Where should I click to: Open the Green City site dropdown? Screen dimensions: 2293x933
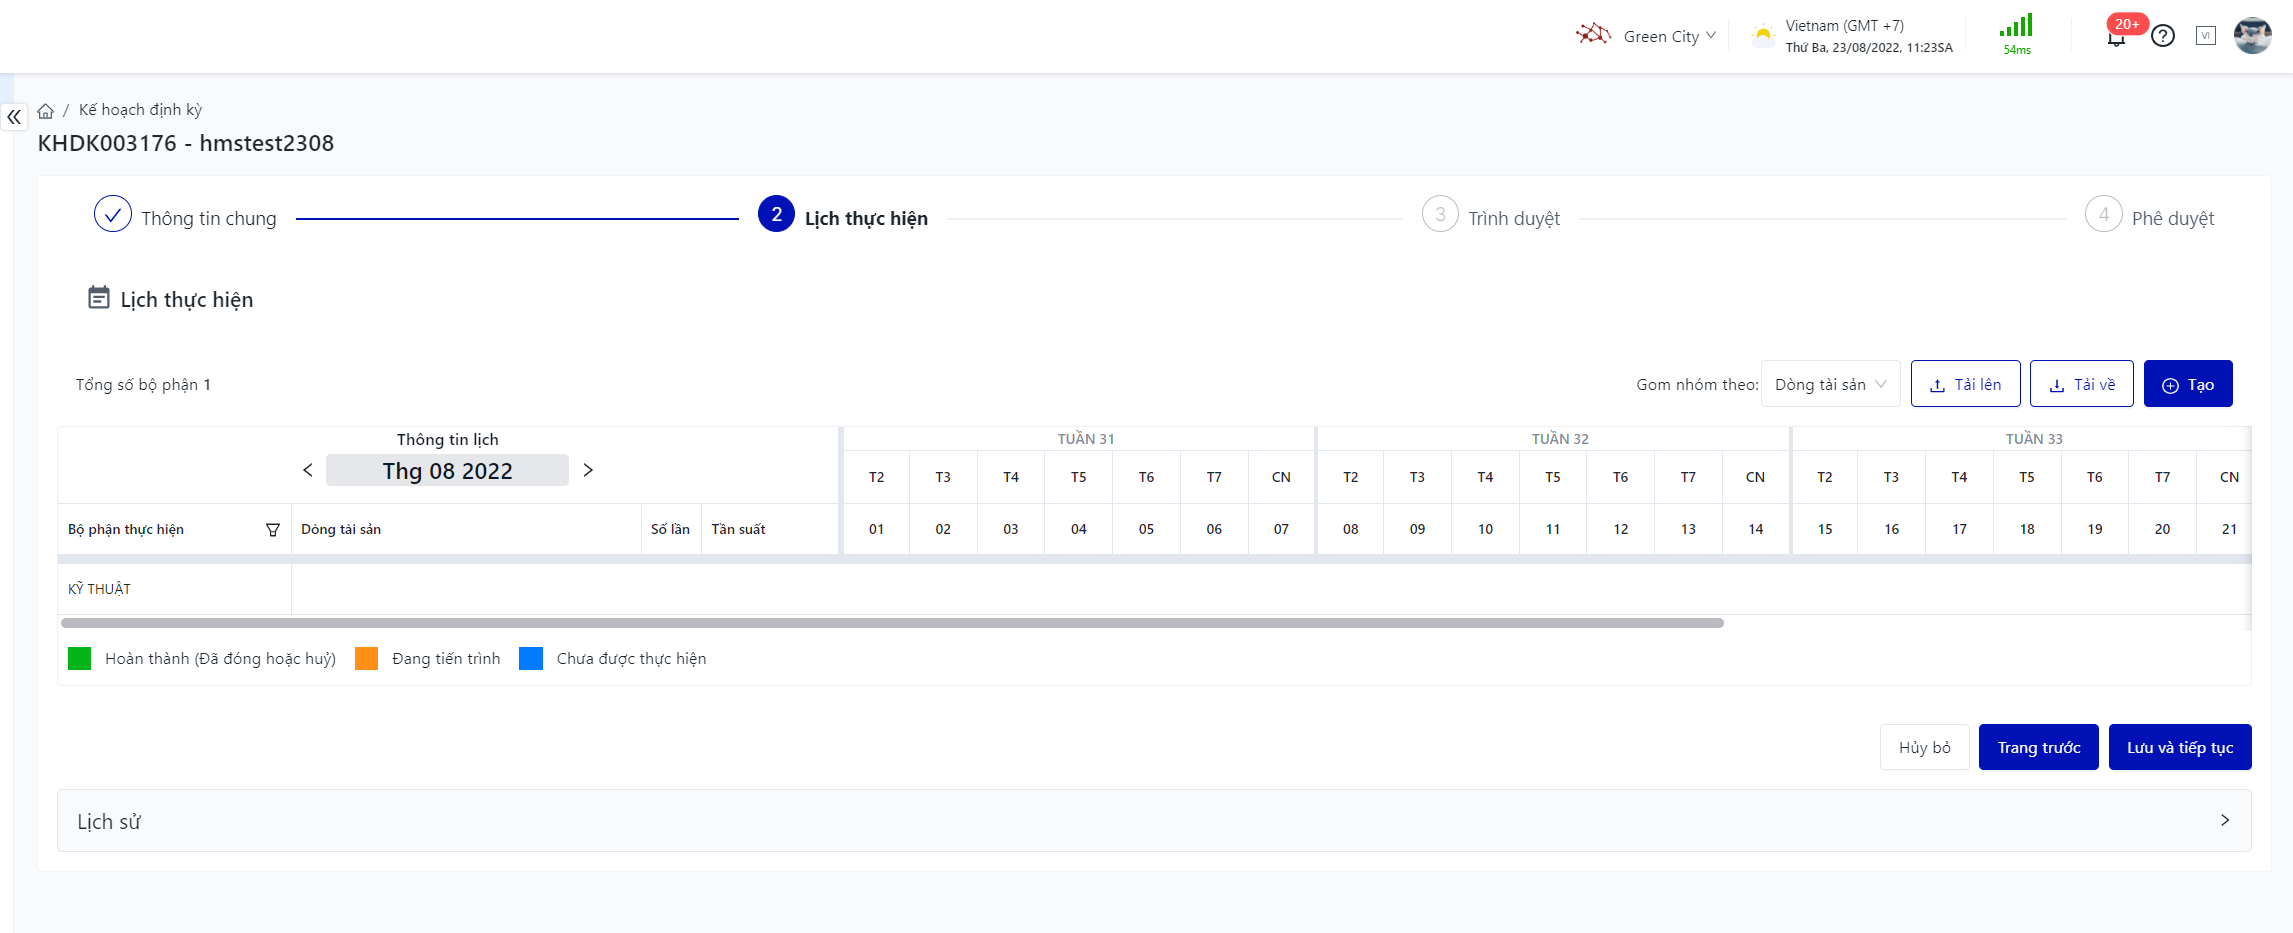point(1668,36)
